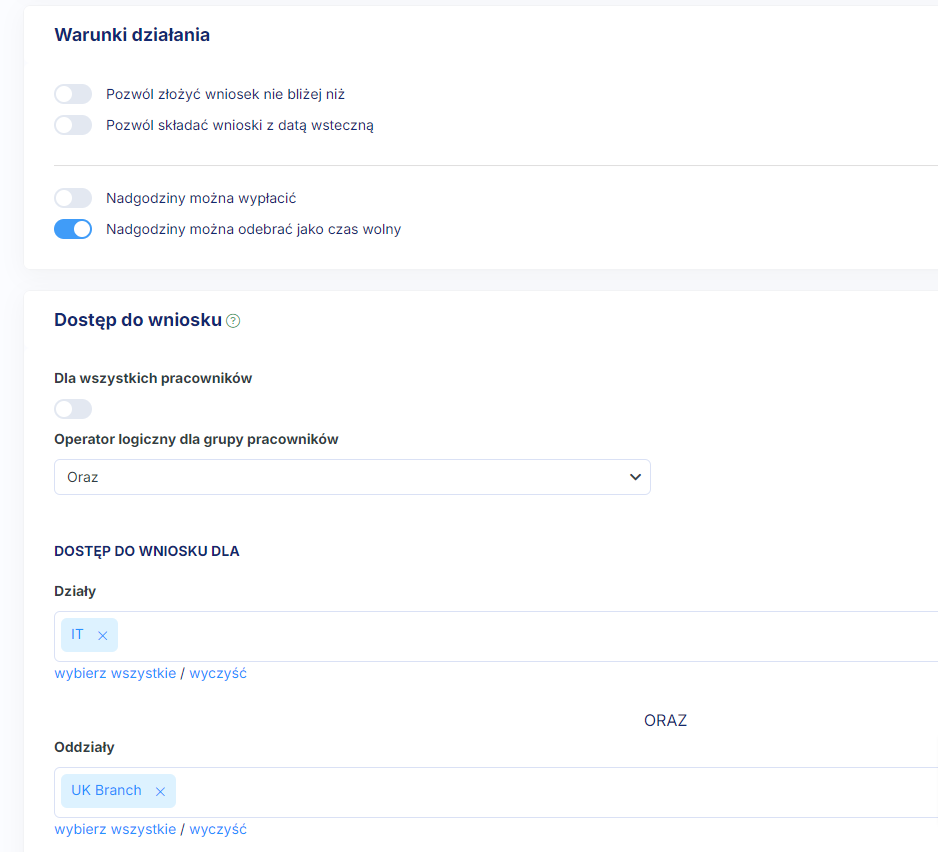Disable Nadgodziny można odebrać jako czas wolny
The width and height of the screenshot is (938, 852).
click(x=73, y=229)
